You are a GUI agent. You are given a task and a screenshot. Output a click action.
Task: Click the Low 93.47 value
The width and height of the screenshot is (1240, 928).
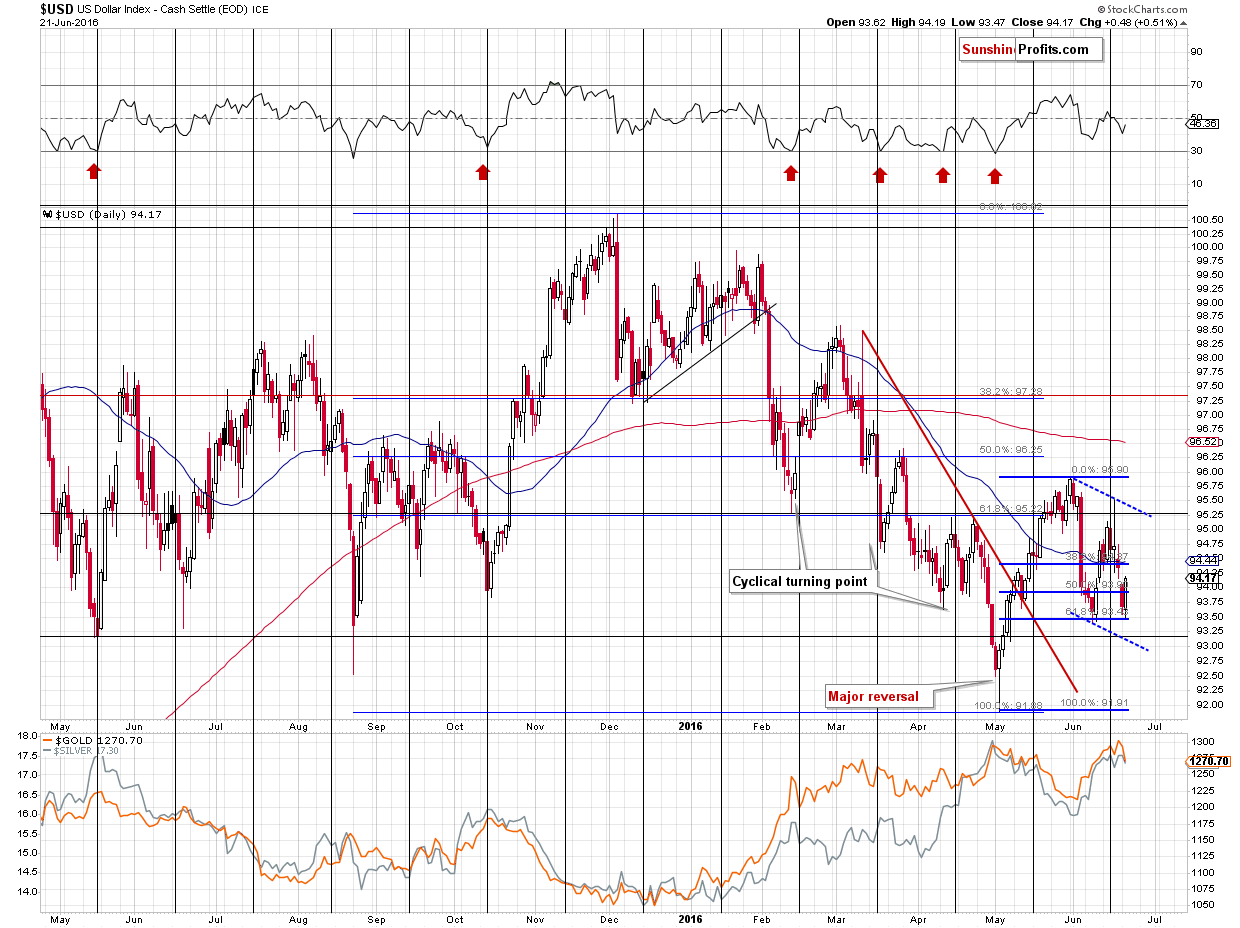[x=980, y=23]
